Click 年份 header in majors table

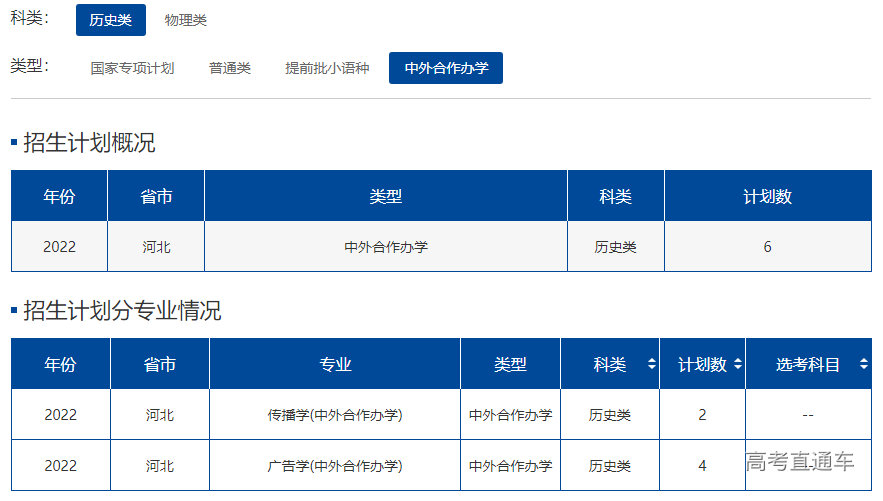[x=61, y=364]
